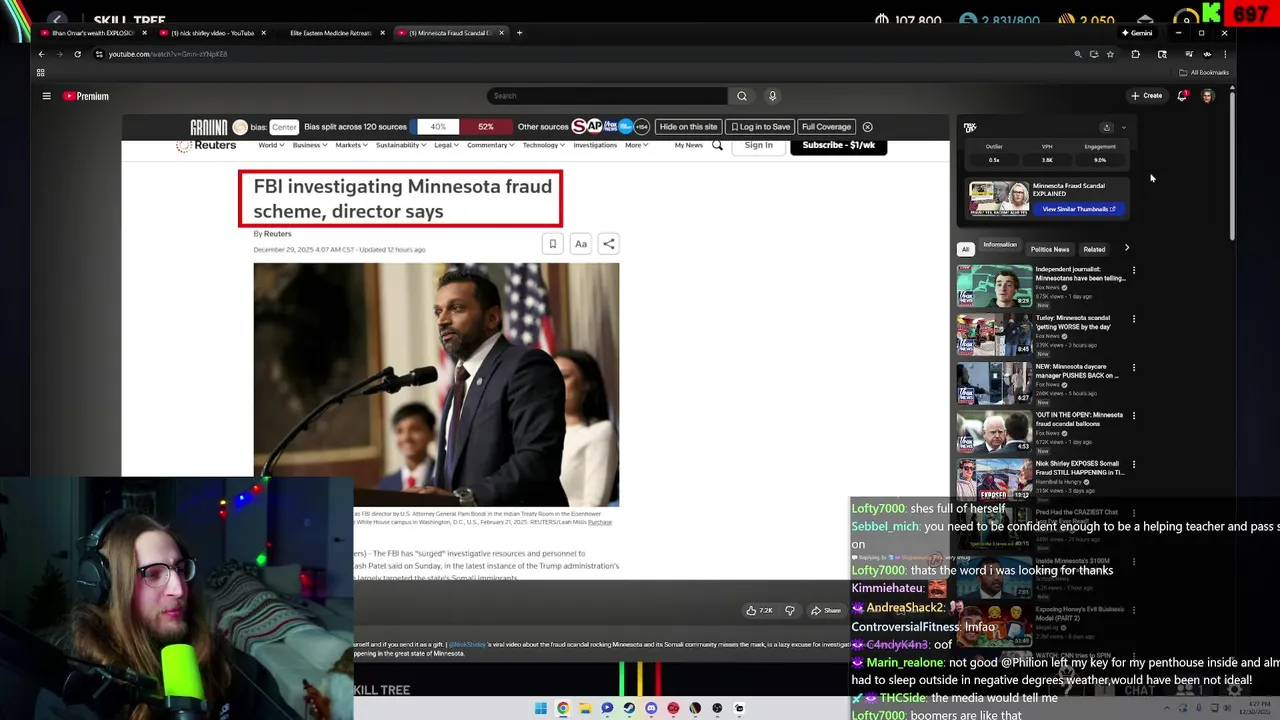1280x720 pixels.
Task: Click Hide on this site button
Action: [688, 127]
